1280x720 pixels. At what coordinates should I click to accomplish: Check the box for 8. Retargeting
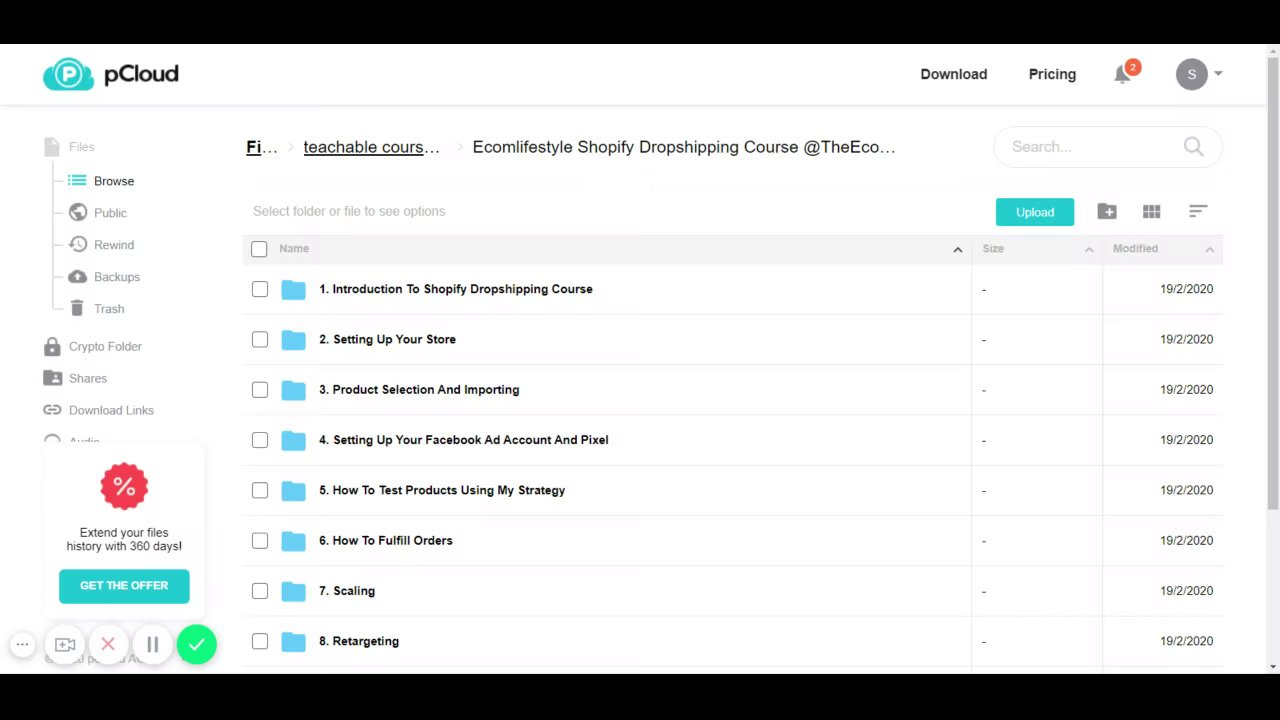tap(260, 641)
